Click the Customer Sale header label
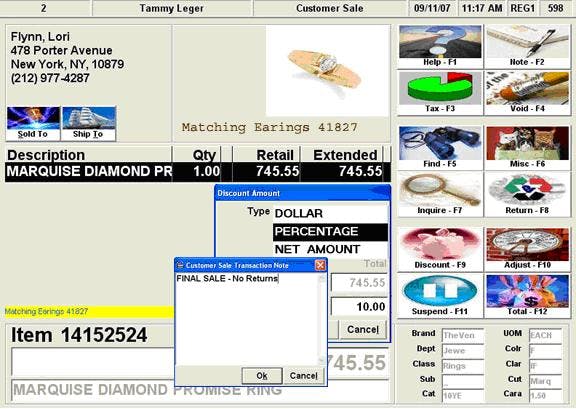This screenshot has width=576, height=409. point(330,8)
